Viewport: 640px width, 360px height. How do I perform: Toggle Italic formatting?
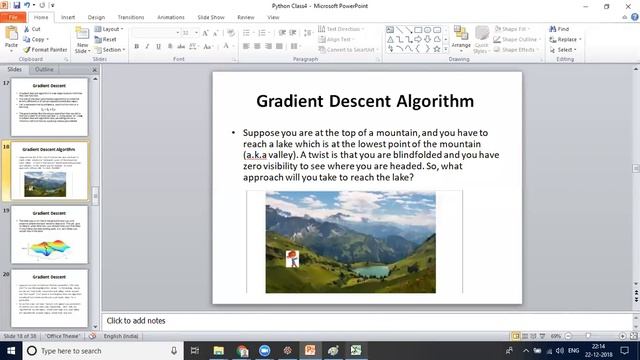click(x=147, y=47)
